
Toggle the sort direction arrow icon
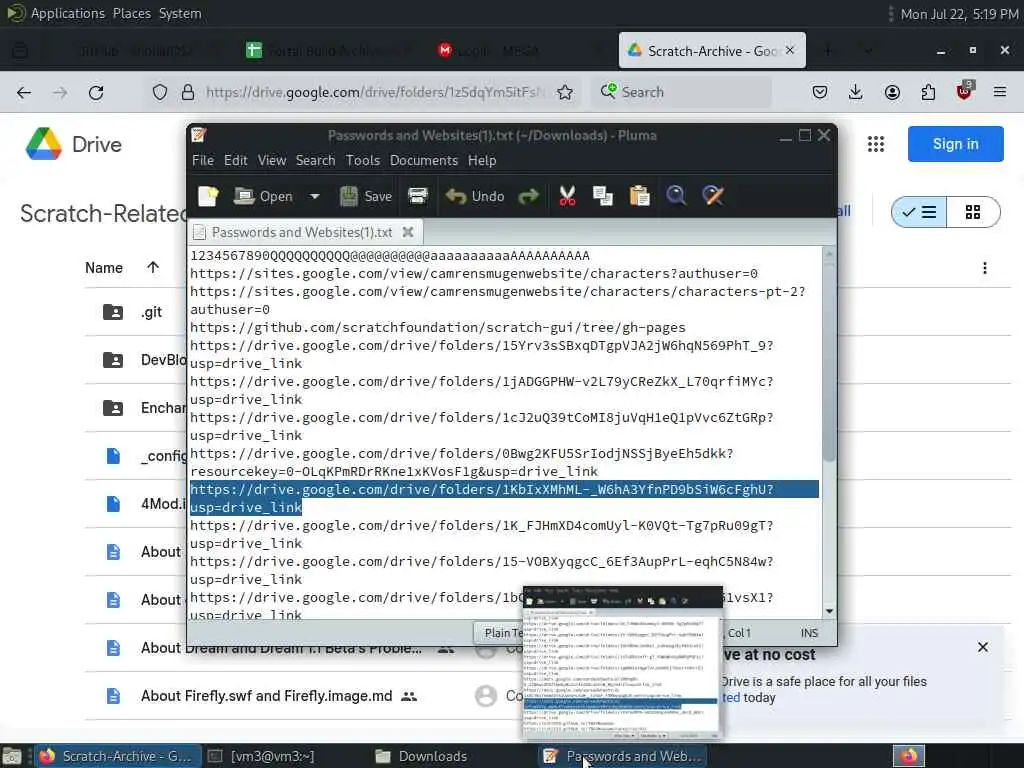[x=153, y=267]
